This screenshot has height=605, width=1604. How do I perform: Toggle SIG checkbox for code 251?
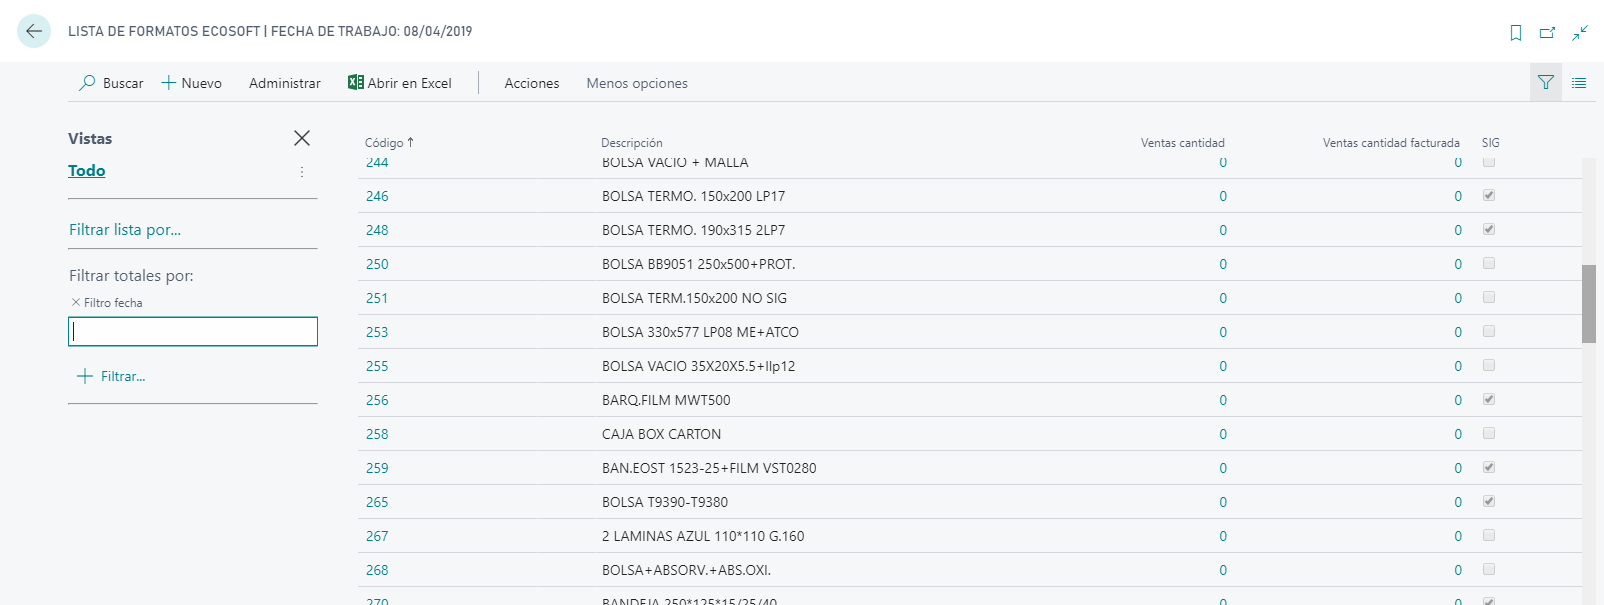(1489, 297)
